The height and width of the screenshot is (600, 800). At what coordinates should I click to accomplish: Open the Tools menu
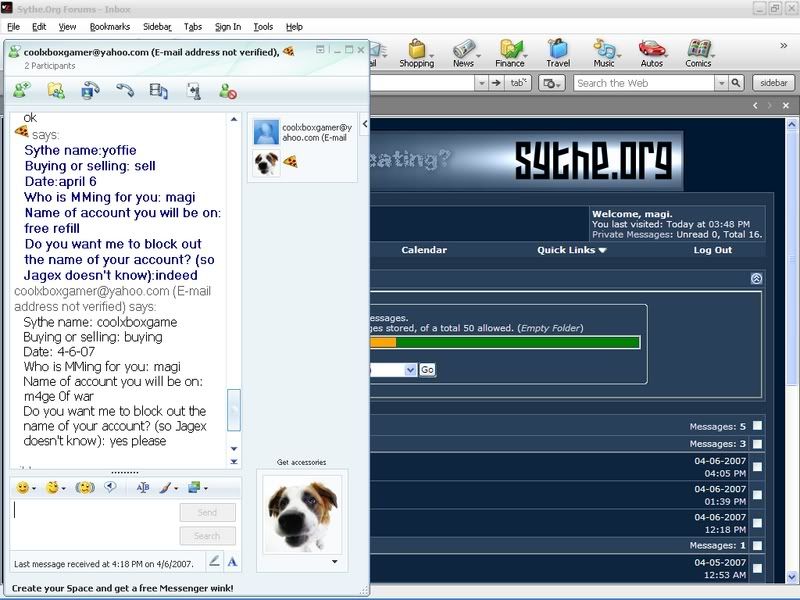point(263,27)
